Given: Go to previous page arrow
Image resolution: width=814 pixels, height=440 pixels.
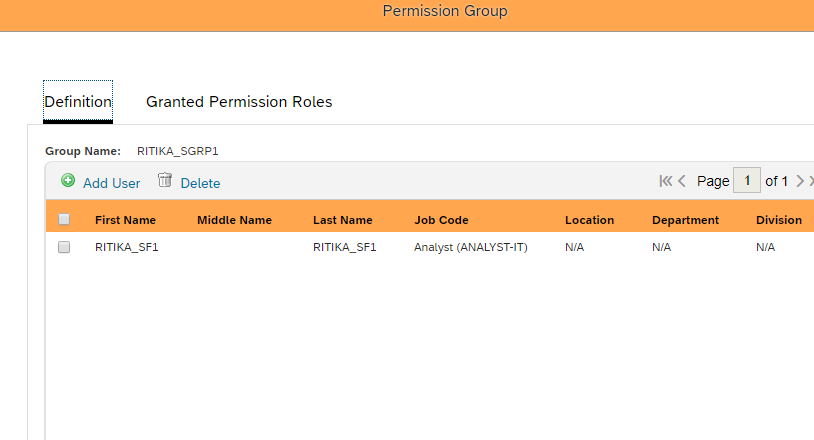Looking at the screenshot, I should 682,181.
